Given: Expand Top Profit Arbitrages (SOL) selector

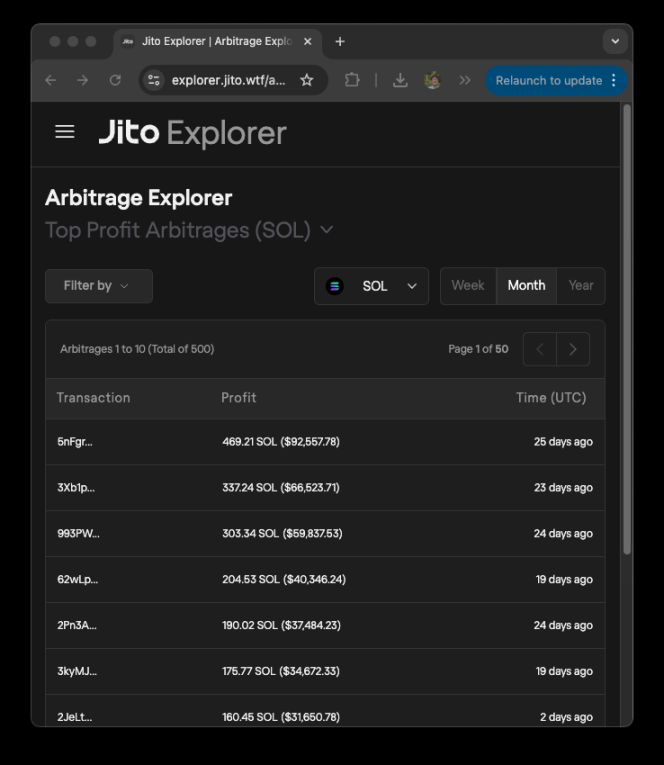Looking at the screenshot, I should 189,230.
